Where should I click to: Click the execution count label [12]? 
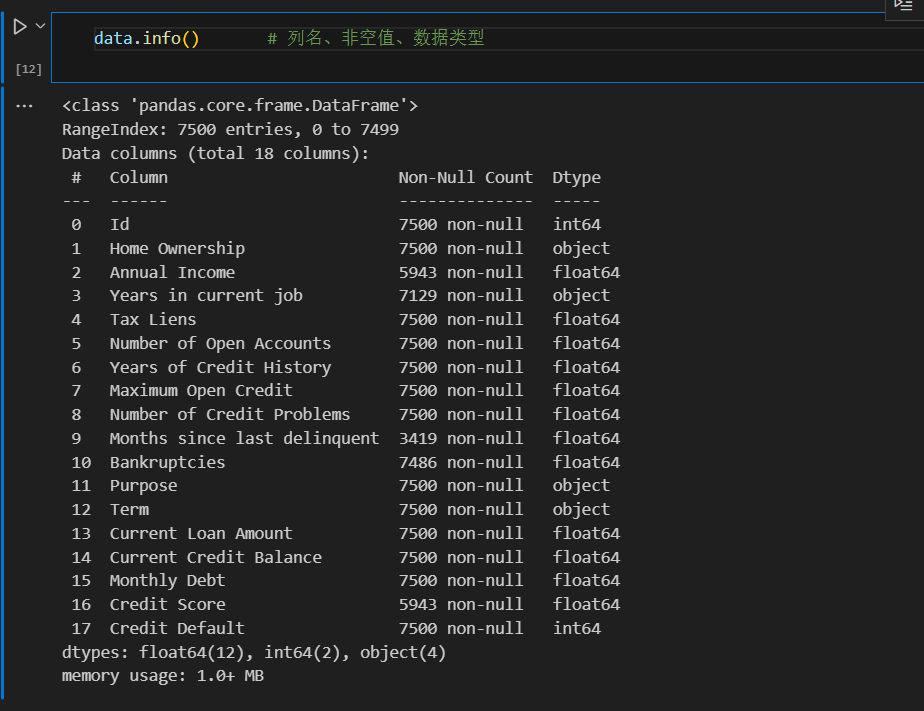[x=28, y=69]
